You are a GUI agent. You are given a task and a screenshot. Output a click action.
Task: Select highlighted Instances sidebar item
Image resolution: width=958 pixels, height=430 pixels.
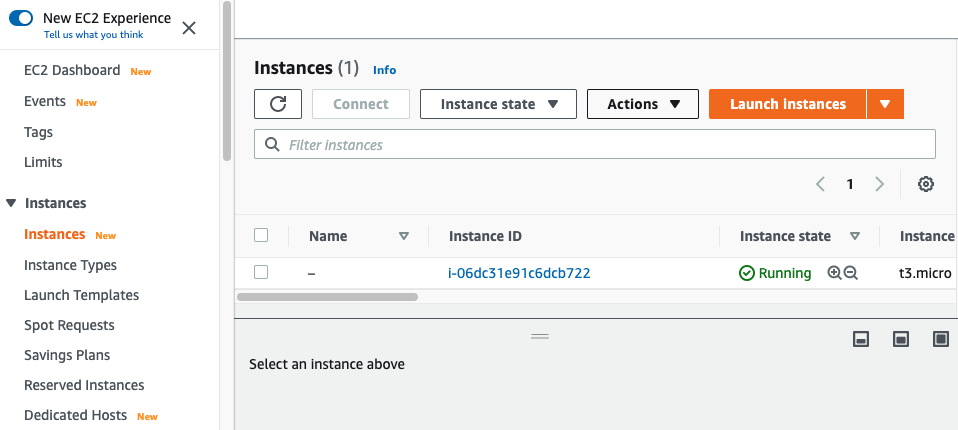pyautogui.click(x=54, y=235)
